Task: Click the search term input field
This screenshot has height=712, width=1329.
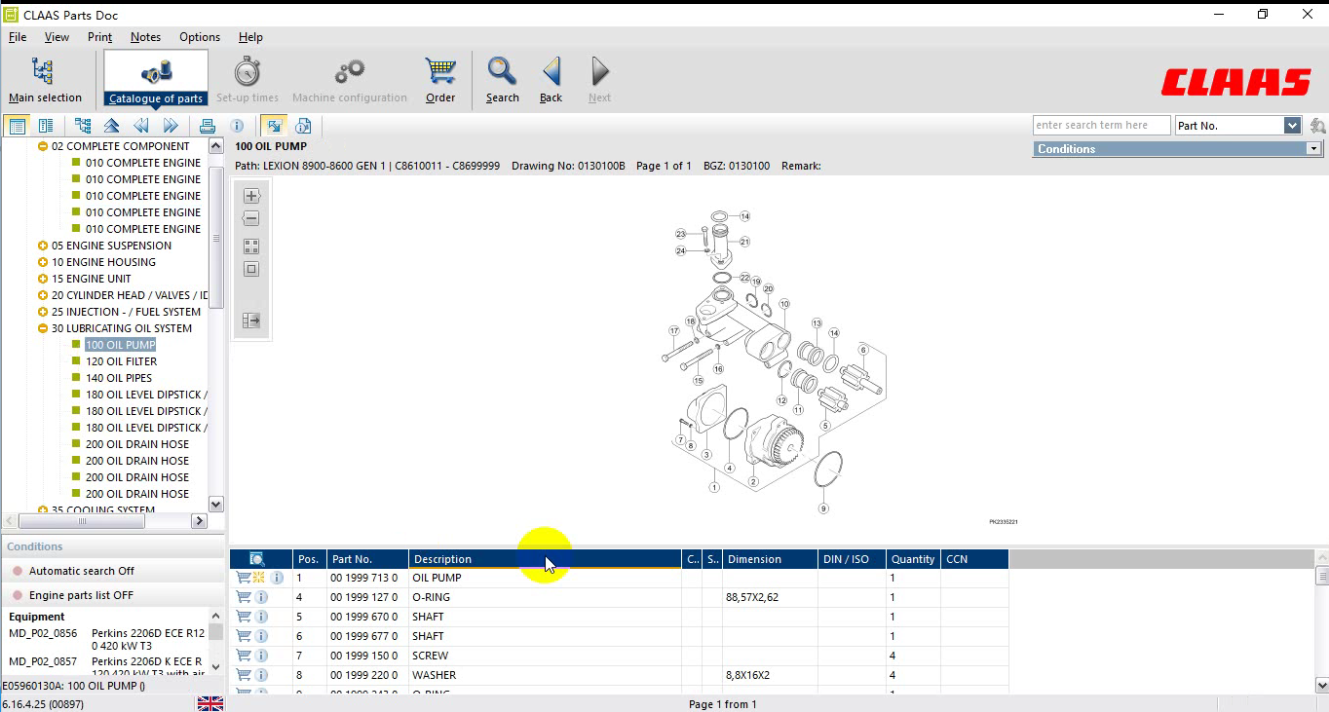Action: tap(1101, 126)
